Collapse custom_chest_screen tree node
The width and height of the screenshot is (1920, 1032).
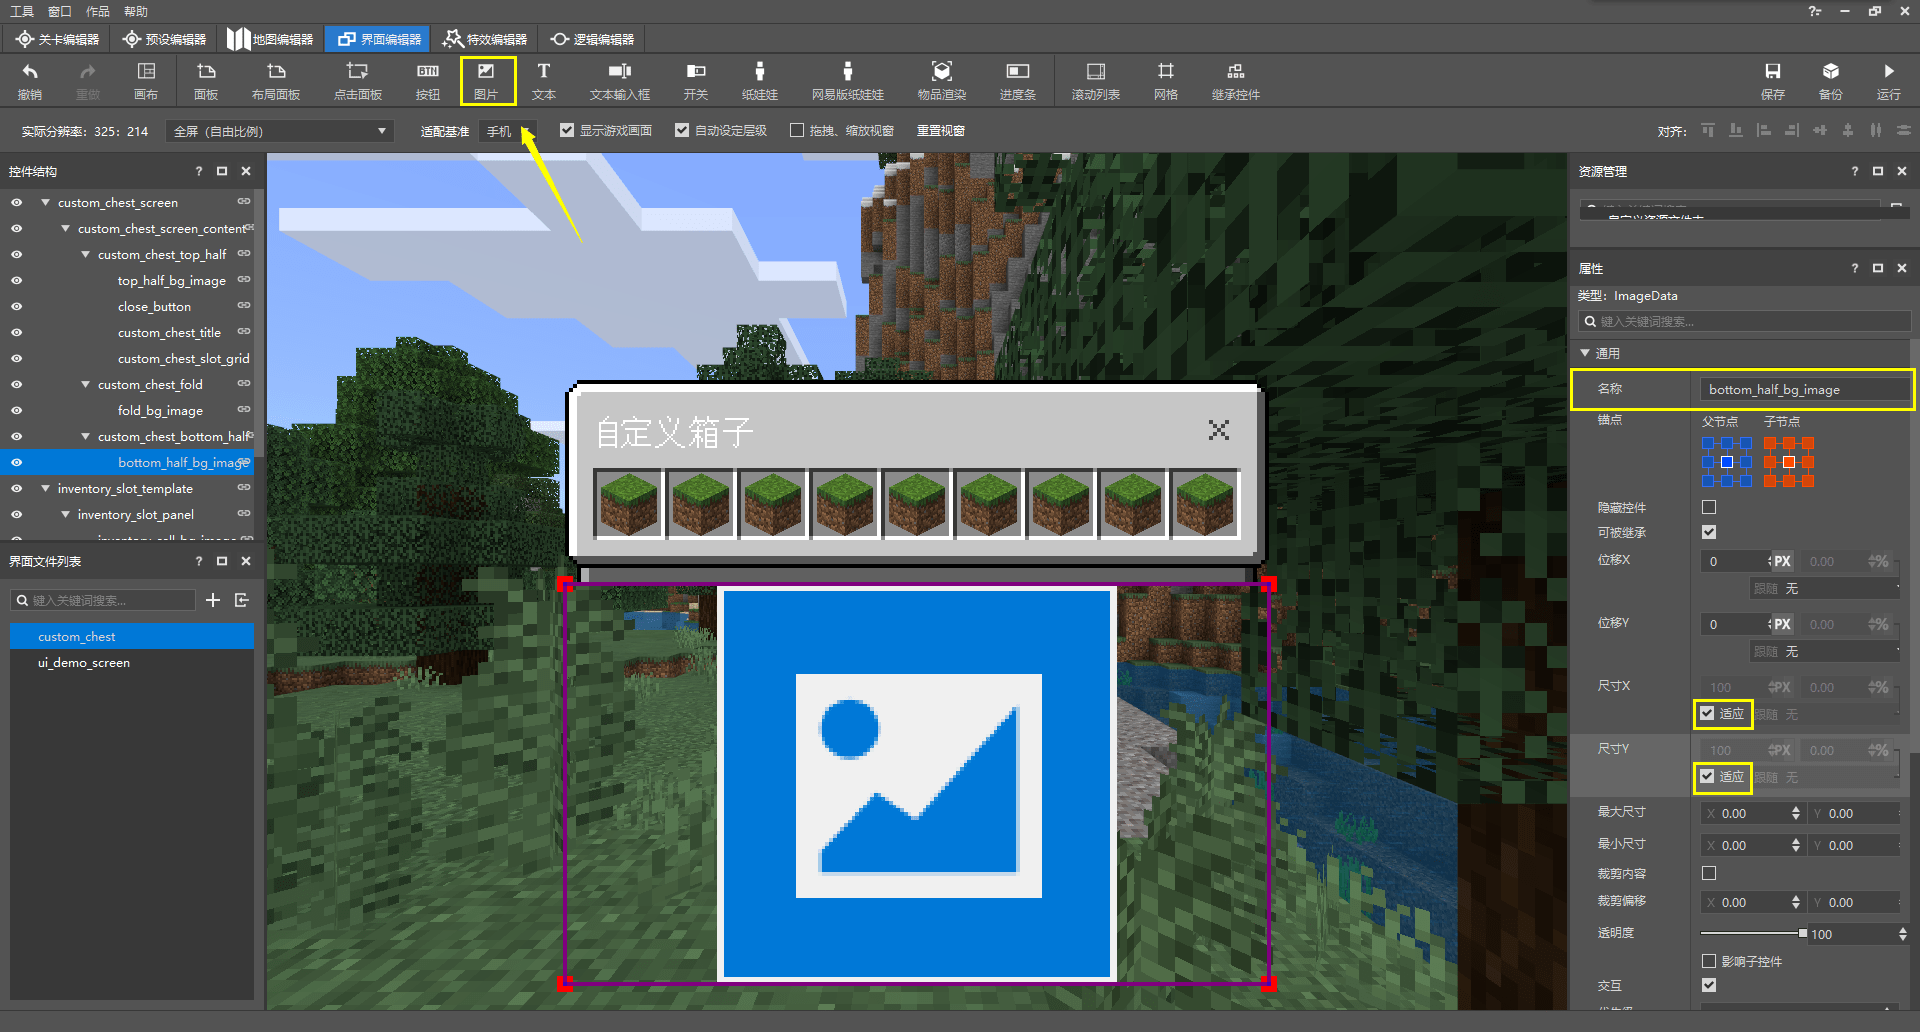(x=45, y=202)
